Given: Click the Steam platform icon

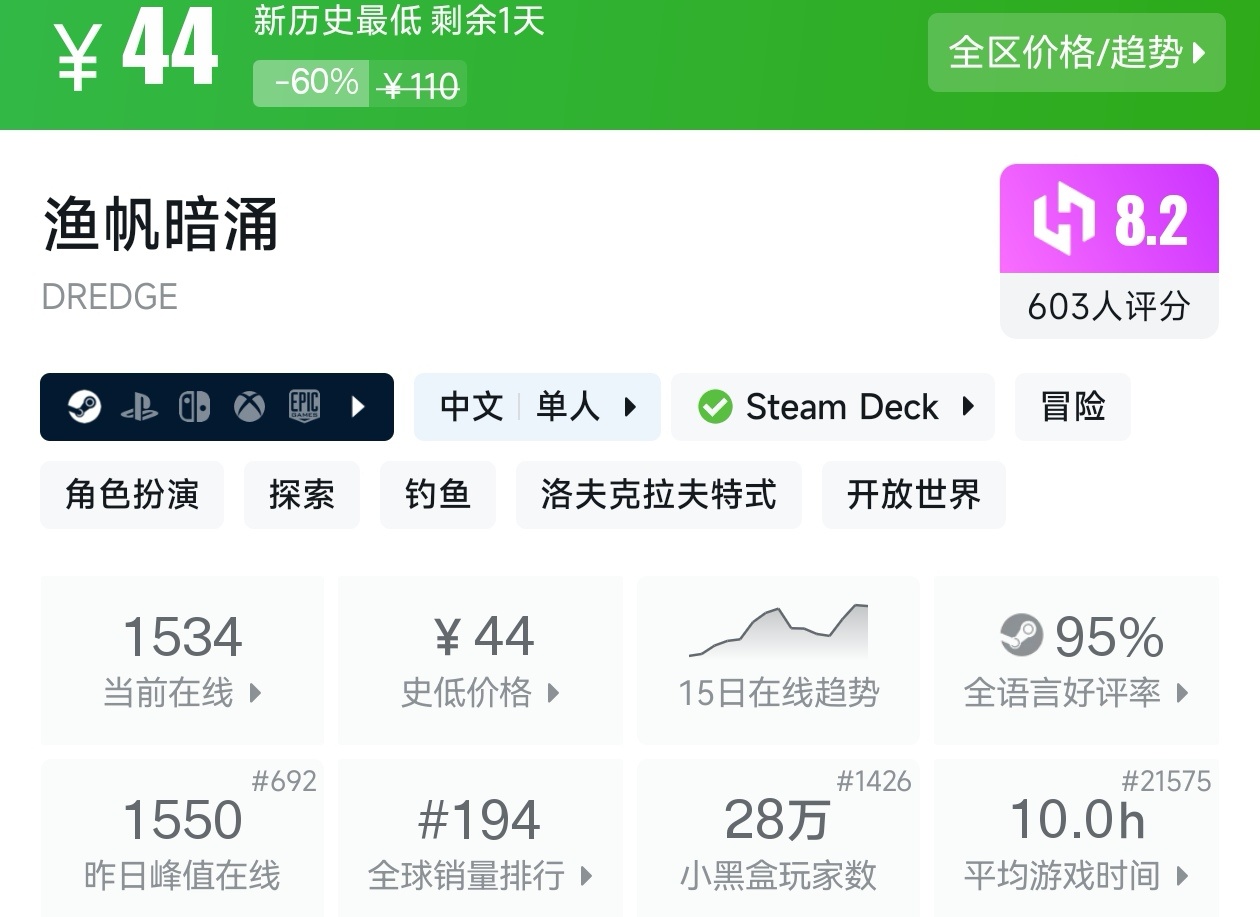Looking at the screenshot, I should [x=84, y=407].
